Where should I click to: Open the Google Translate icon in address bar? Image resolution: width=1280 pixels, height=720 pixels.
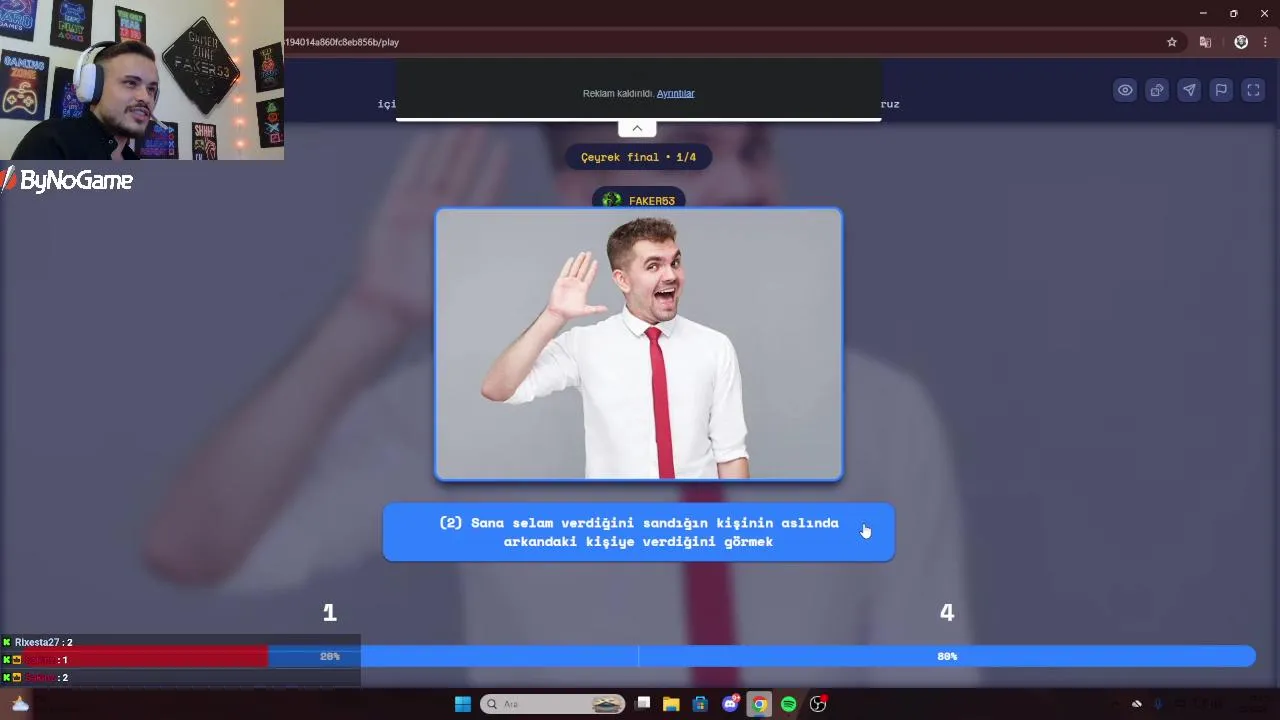[x=1205, y=42]
